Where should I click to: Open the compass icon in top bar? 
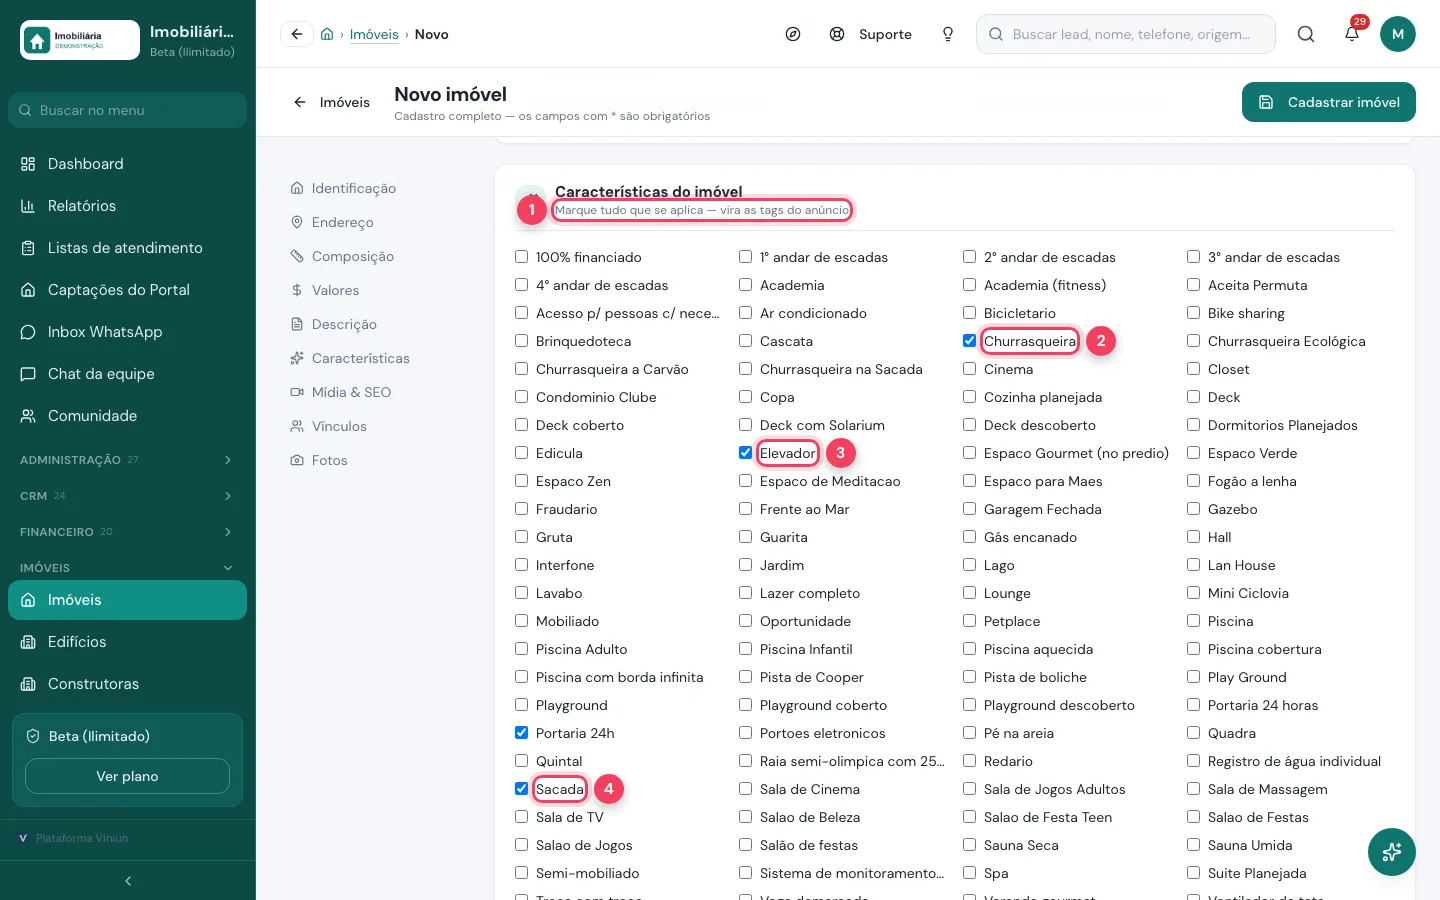[793, 34]
